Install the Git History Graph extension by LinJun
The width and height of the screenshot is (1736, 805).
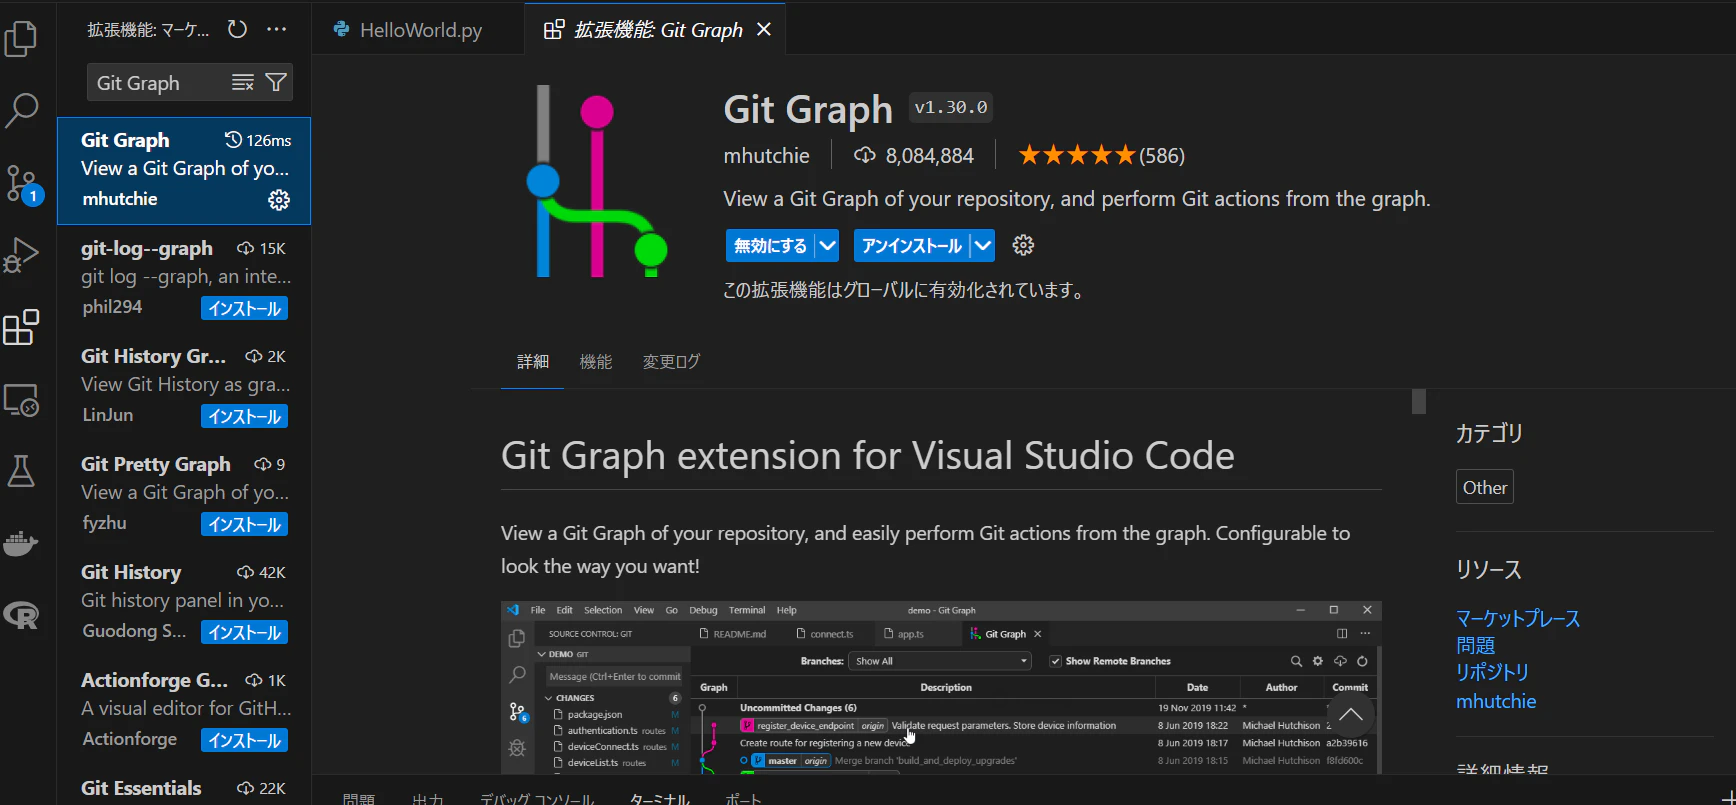[245, 417]
